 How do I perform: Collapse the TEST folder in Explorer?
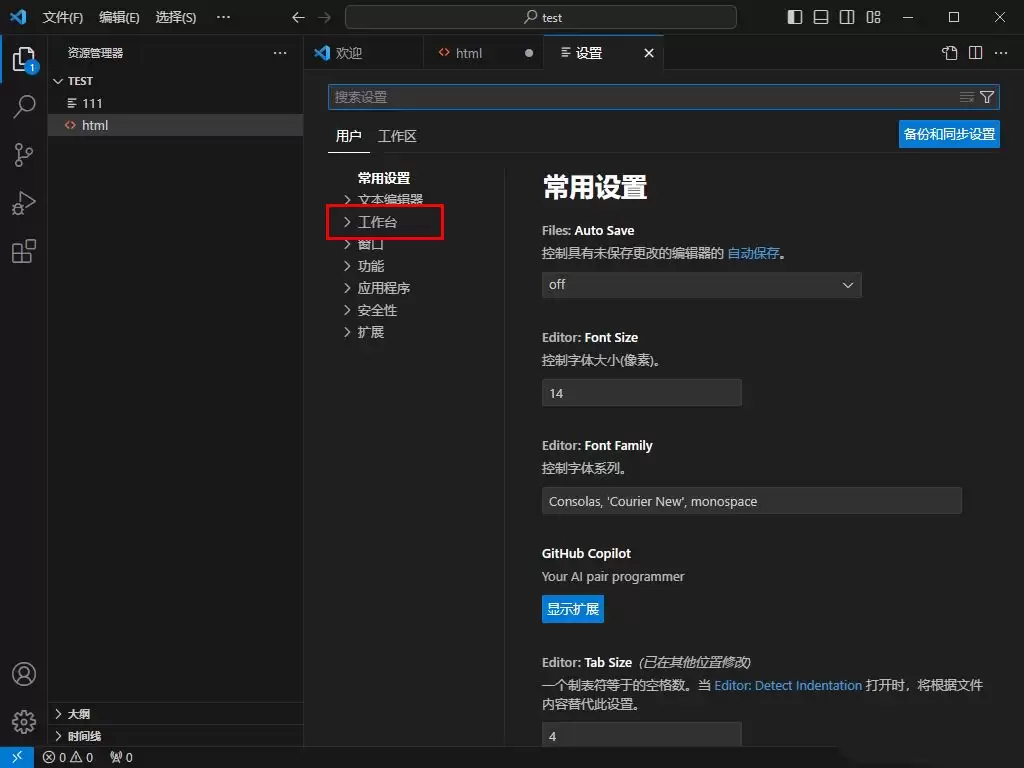point(58,81)
